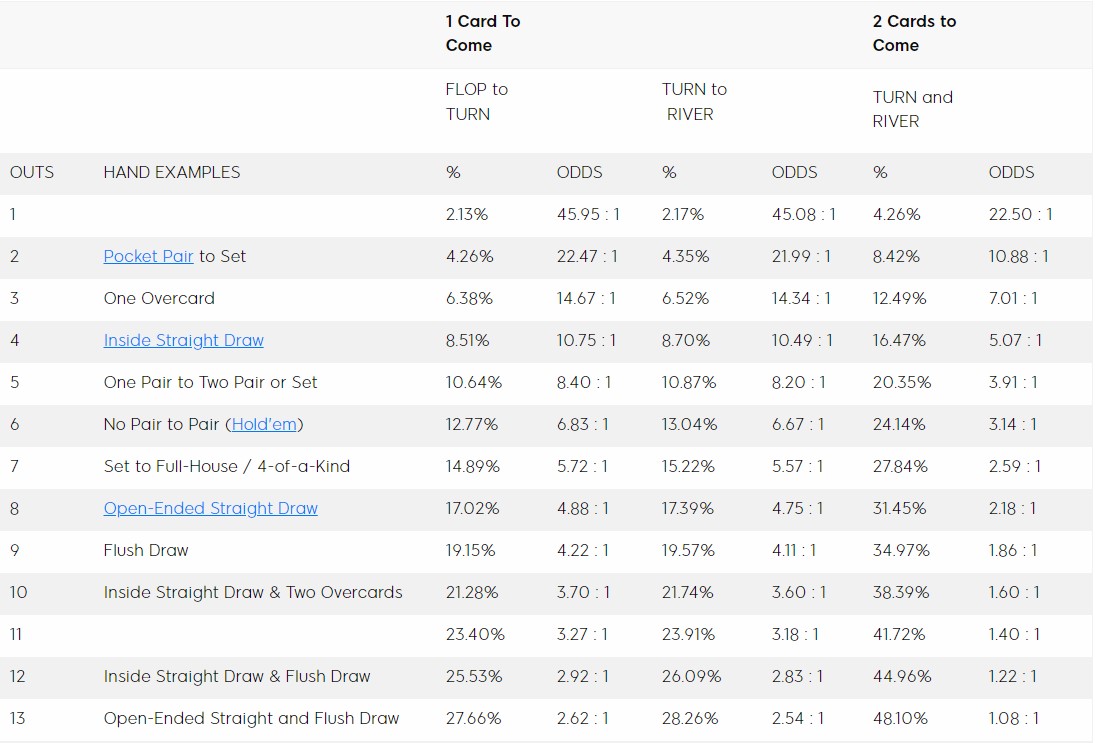Select the 48.10% percentage cell

tap(900, 718)
